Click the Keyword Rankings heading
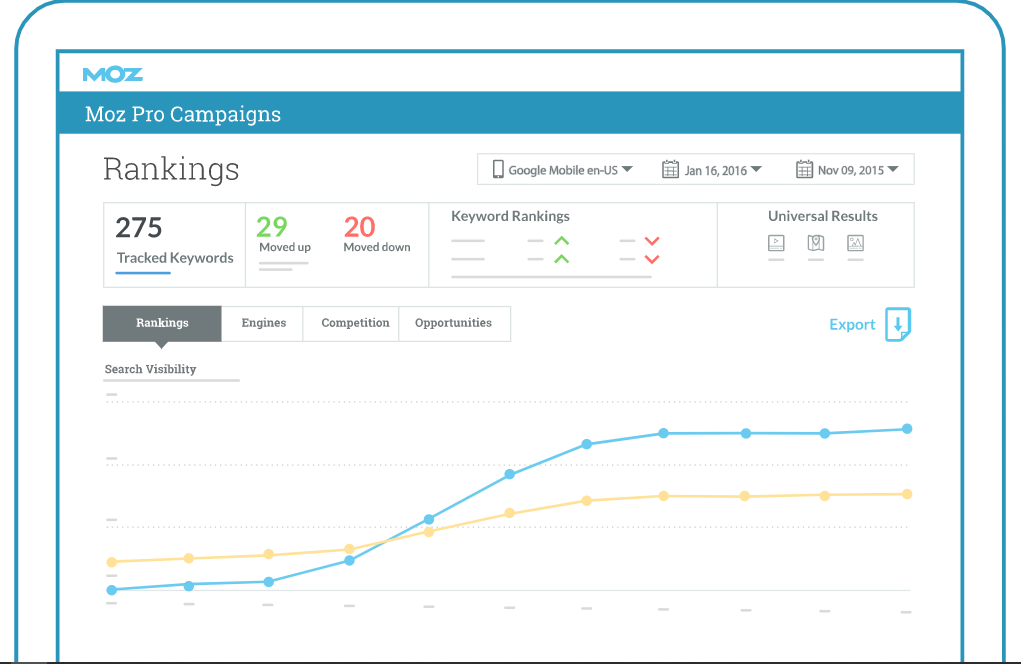The height and width of the screenshot is (664, 1021). pos(510,216)
